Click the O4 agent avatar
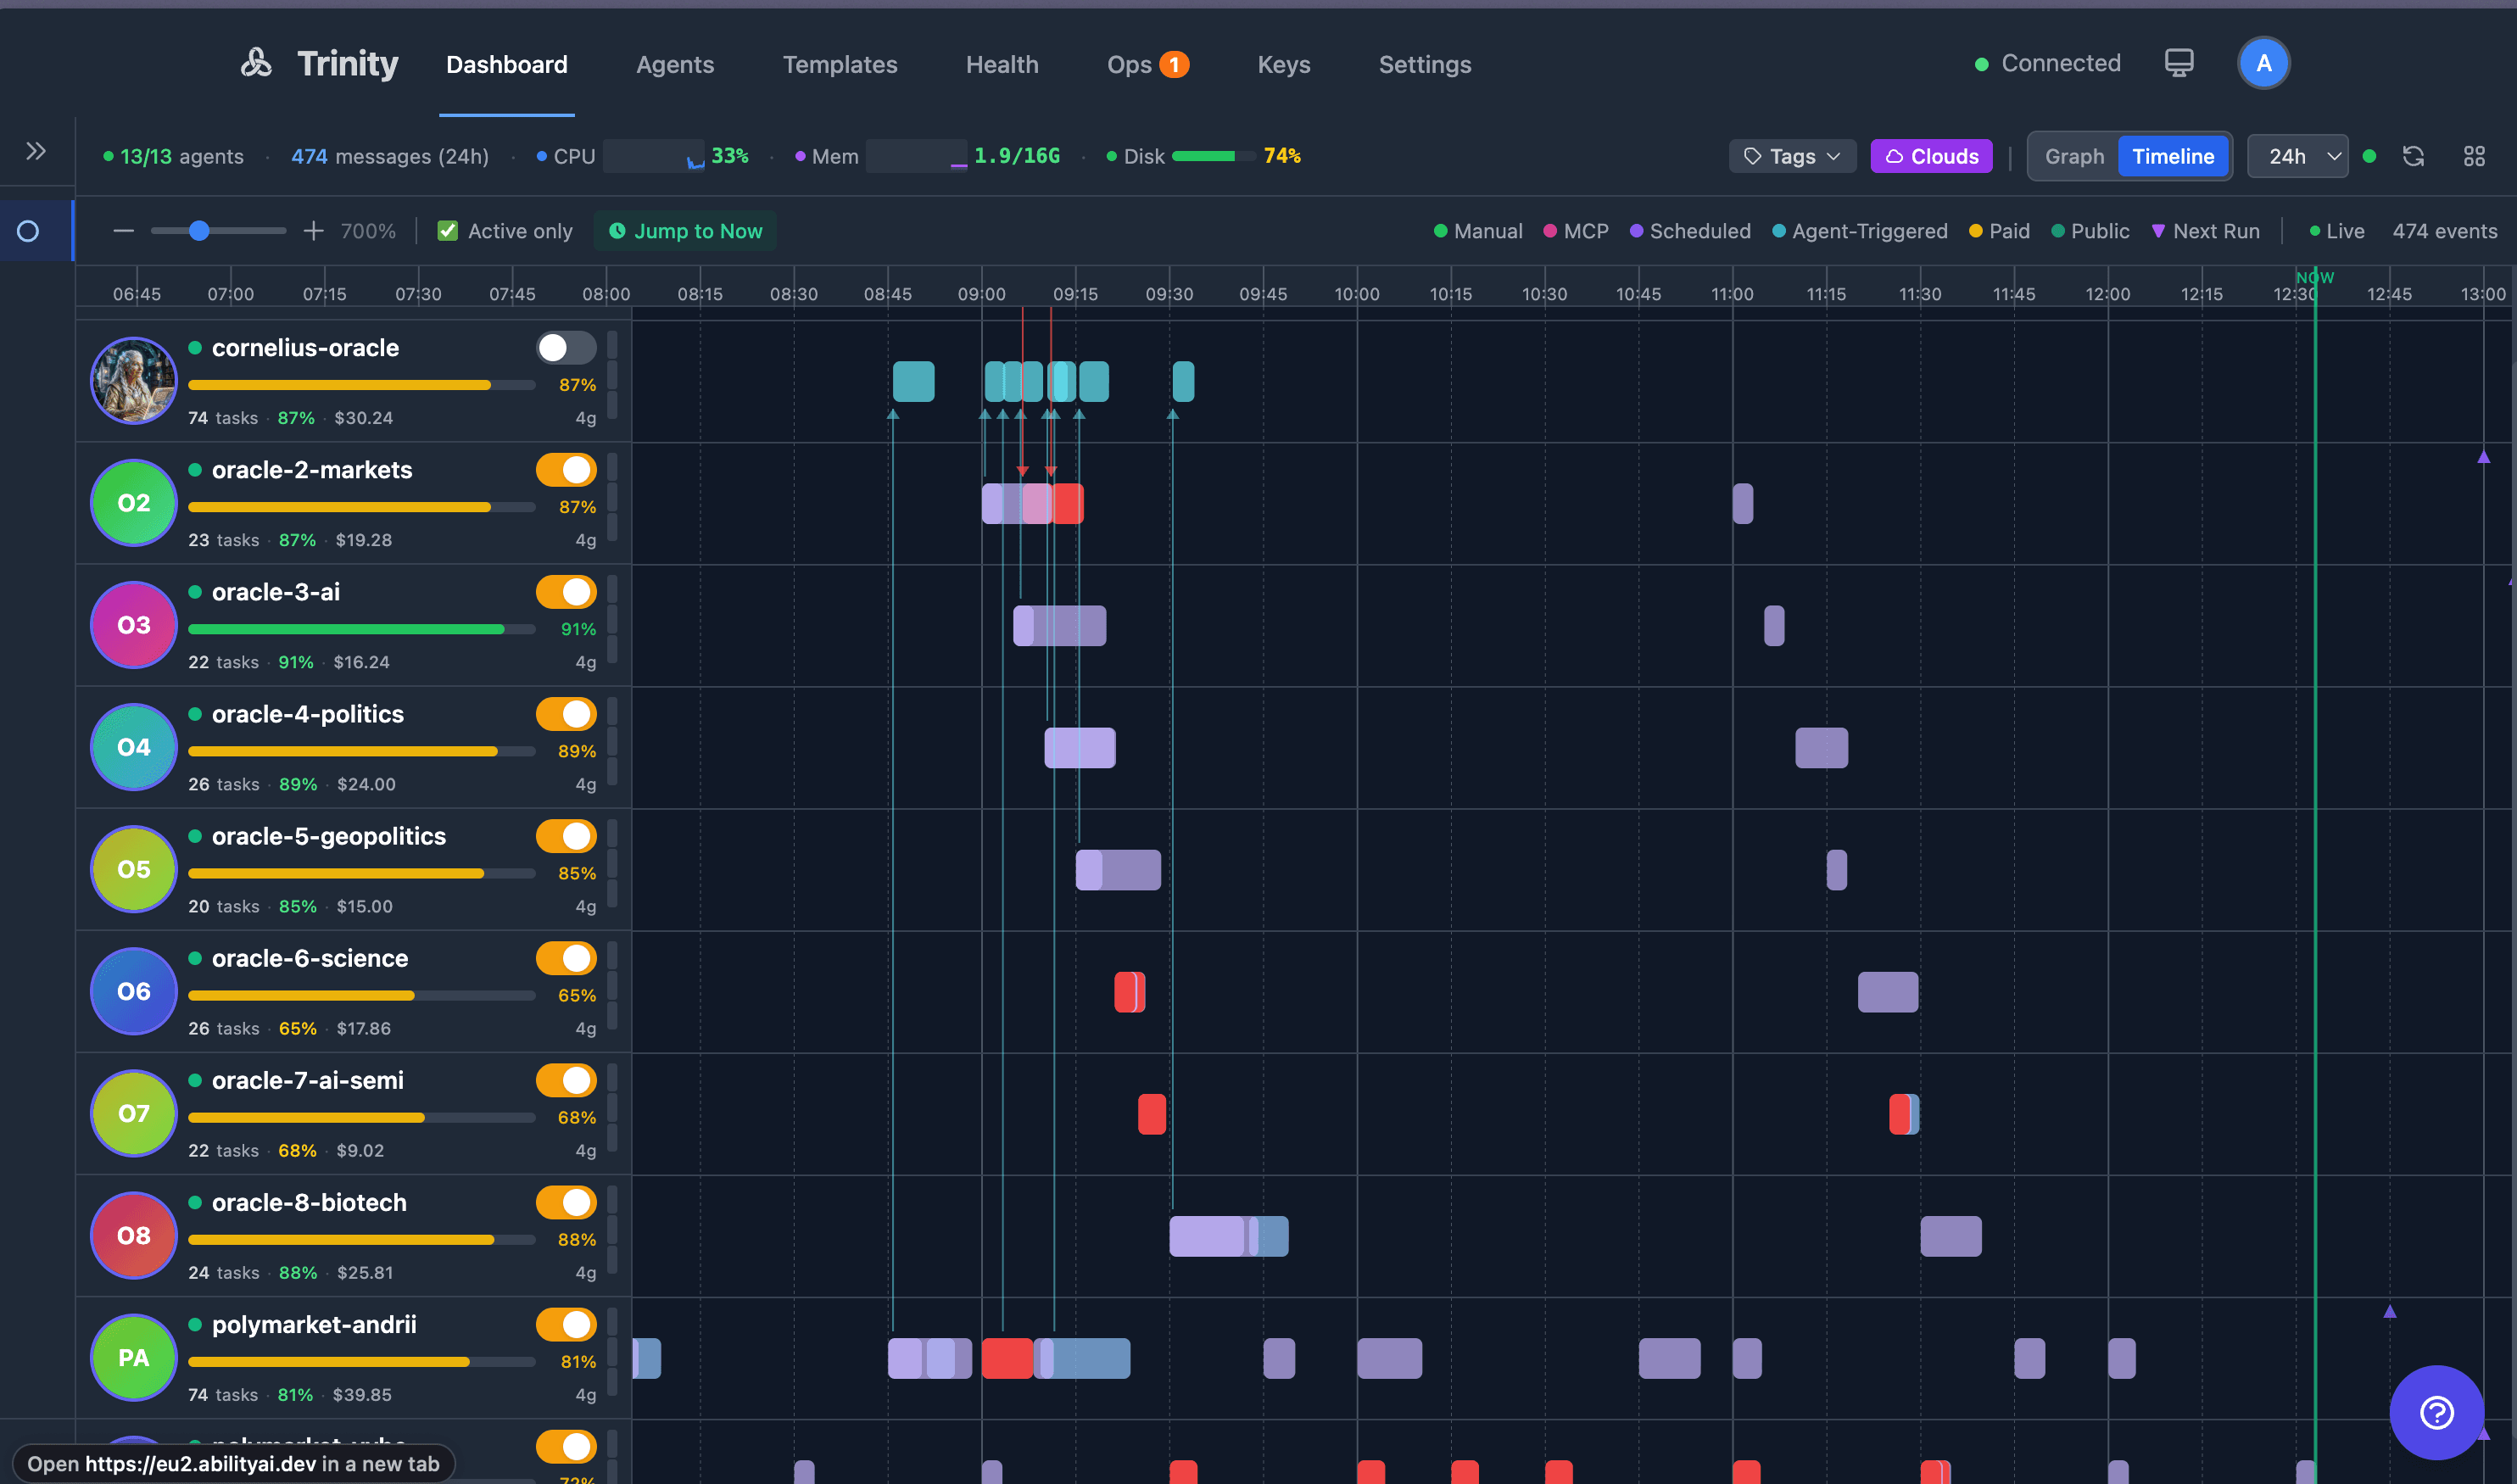Screen dimensions: 2517x1484 (133, 747)
